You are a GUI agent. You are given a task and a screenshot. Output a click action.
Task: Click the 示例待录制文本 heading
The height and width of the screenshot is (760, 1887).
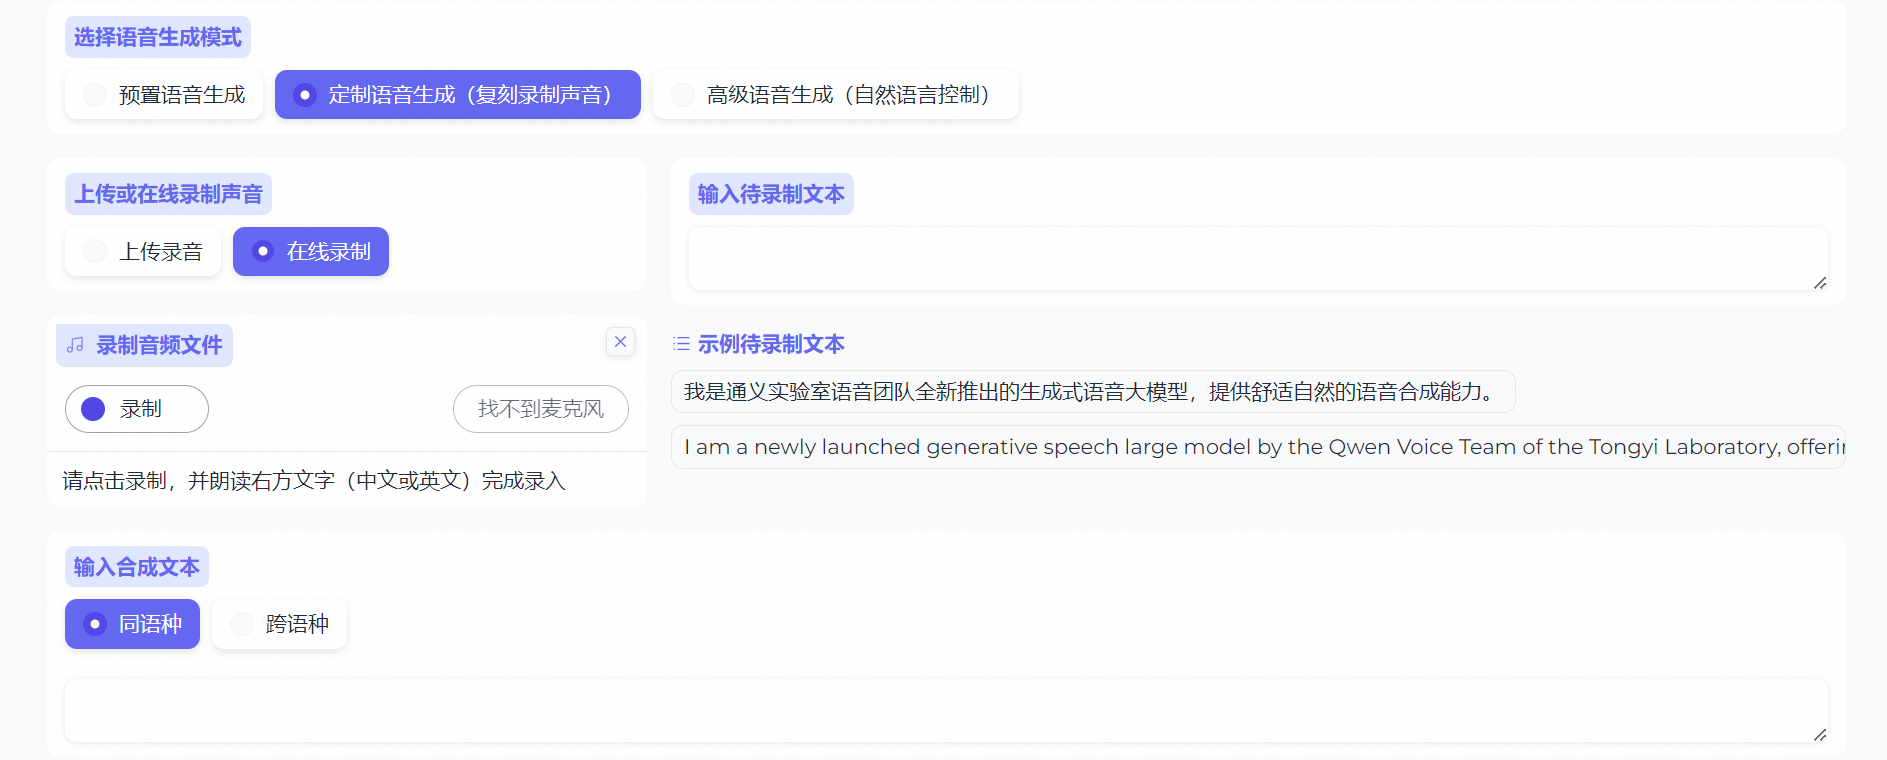click(x=771, y=344)
